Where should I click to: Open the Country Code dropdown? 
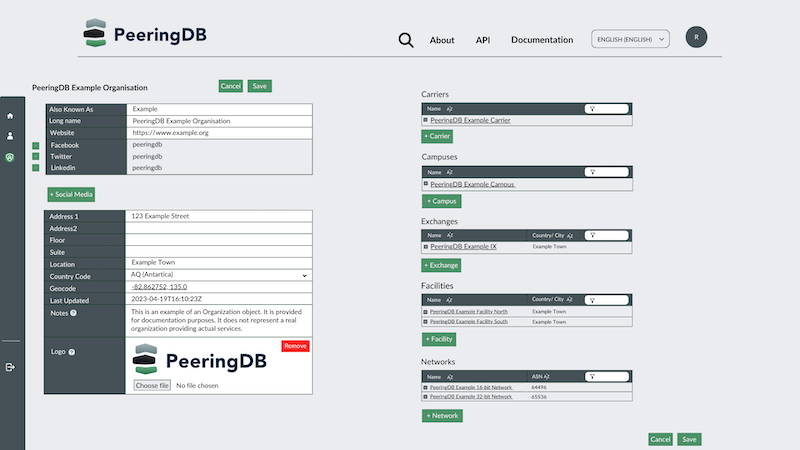(x=219, y=275)
